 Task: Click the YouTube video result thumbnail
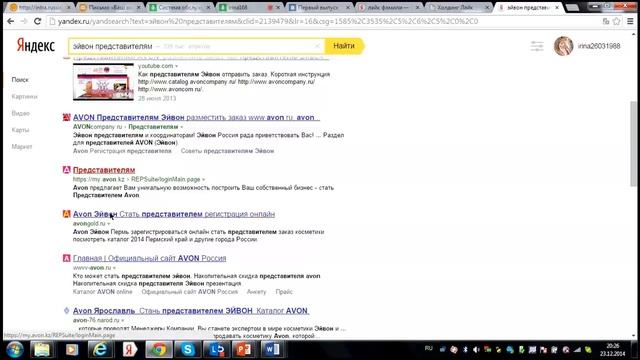(103, 82)
